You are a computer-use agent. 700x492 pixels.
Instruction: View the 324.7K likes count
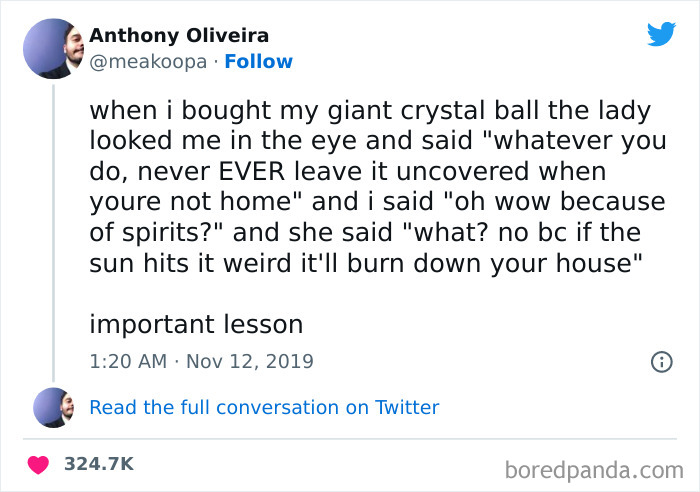point(98,464)
